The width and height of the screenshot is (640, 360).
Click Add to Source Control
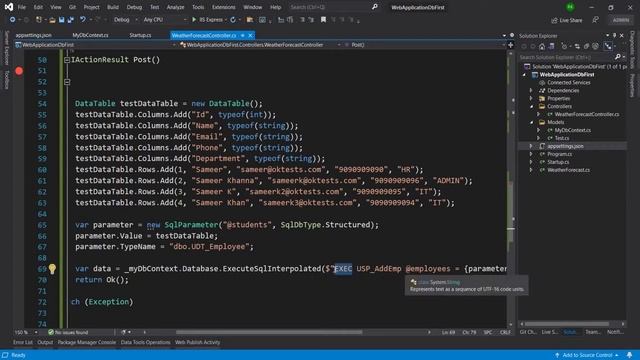[587, 355]
